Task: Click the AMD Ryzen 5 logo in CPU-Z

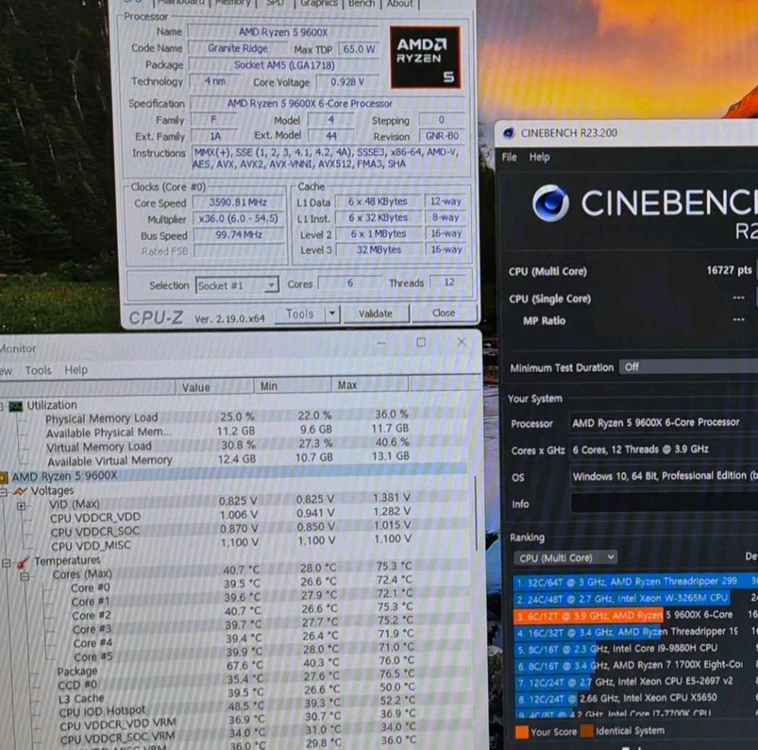Action: (x=425, y=58)
